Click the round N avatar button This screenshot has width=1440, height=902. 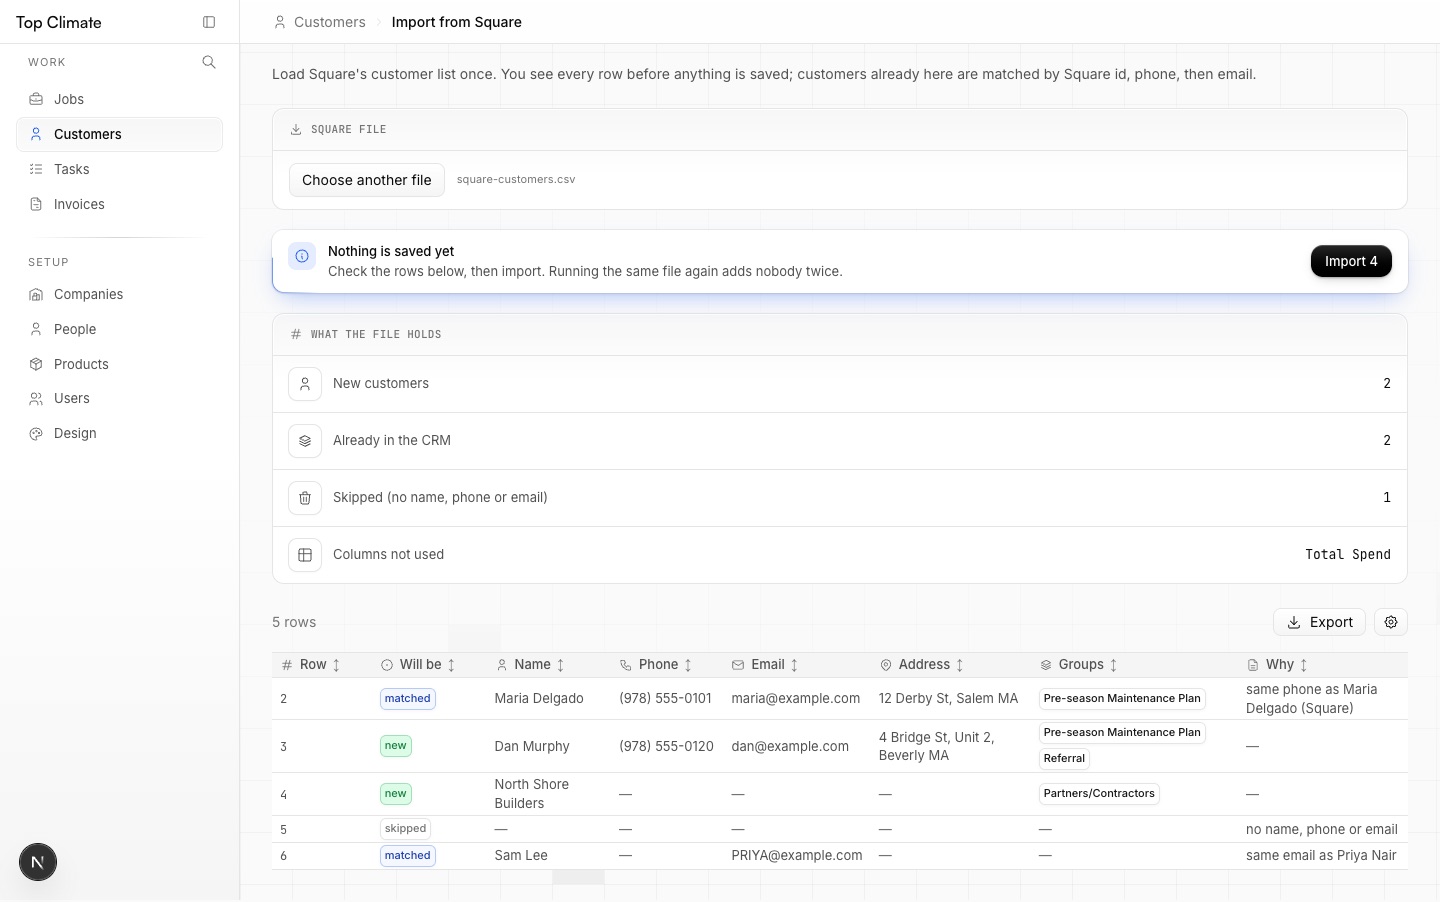click(x=38, y=862)
